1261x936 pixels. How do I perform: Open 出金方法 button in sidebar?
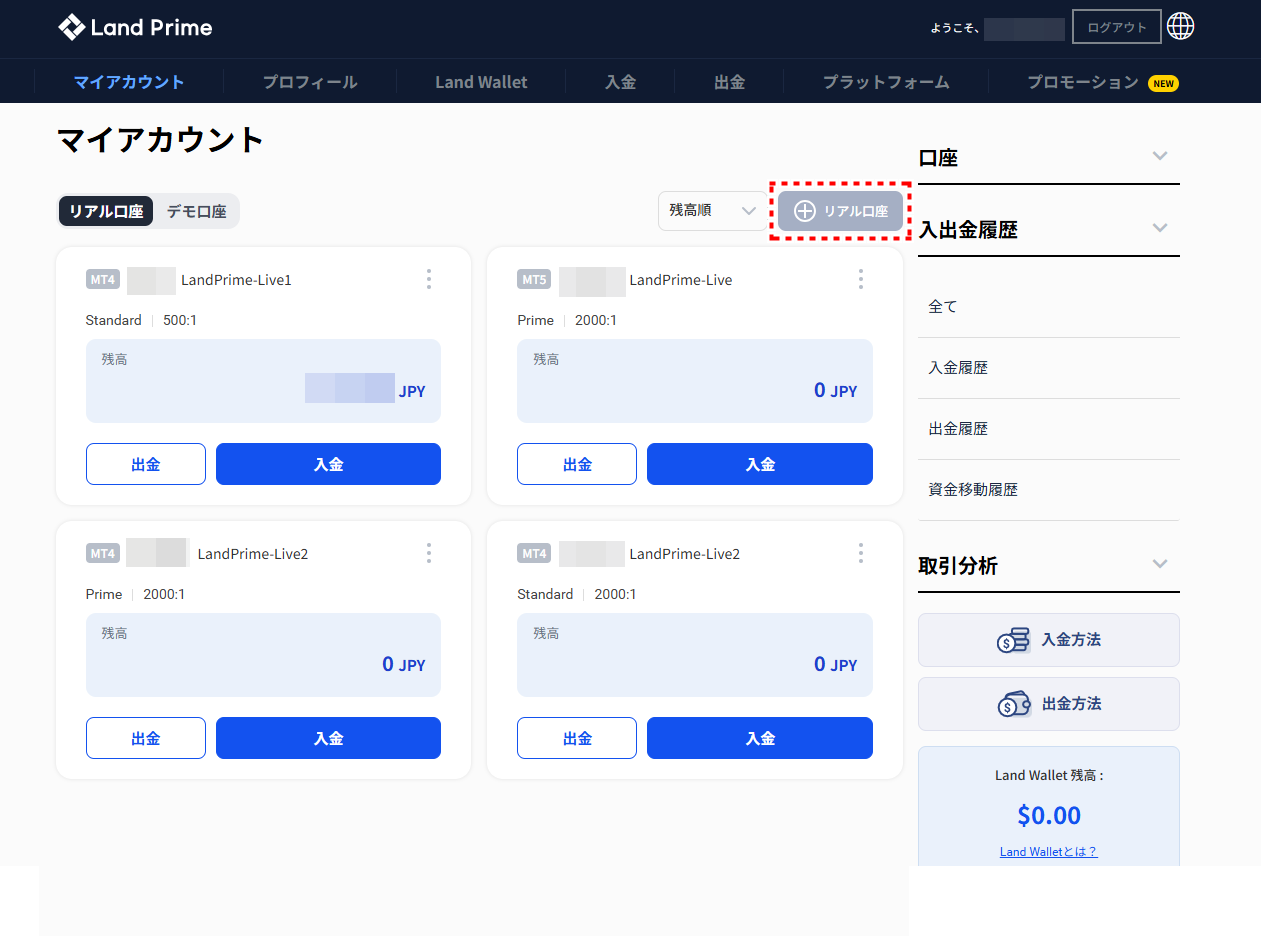point(1049,704)
